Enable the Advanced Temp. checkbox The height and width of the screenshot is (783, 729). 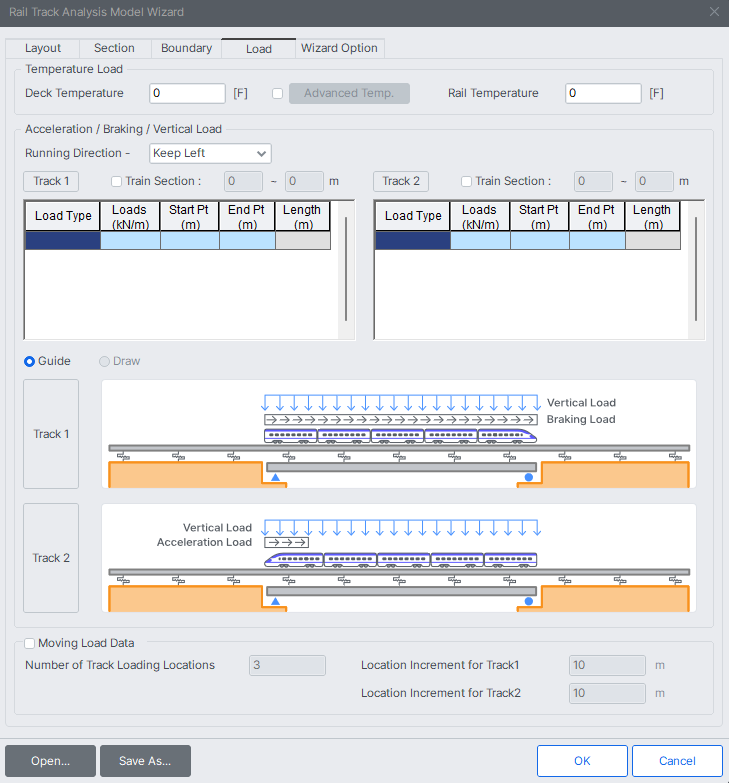coord(278,93)
